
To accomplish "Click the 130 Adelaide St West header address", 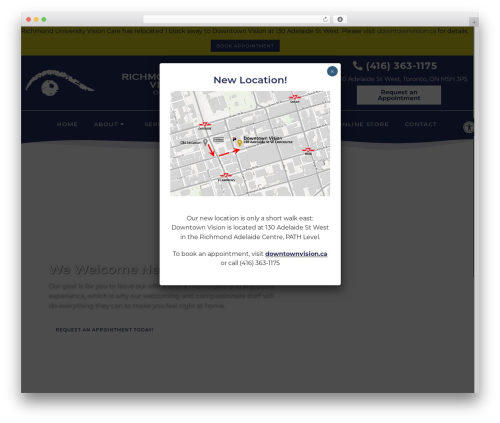I will [404, 79].
